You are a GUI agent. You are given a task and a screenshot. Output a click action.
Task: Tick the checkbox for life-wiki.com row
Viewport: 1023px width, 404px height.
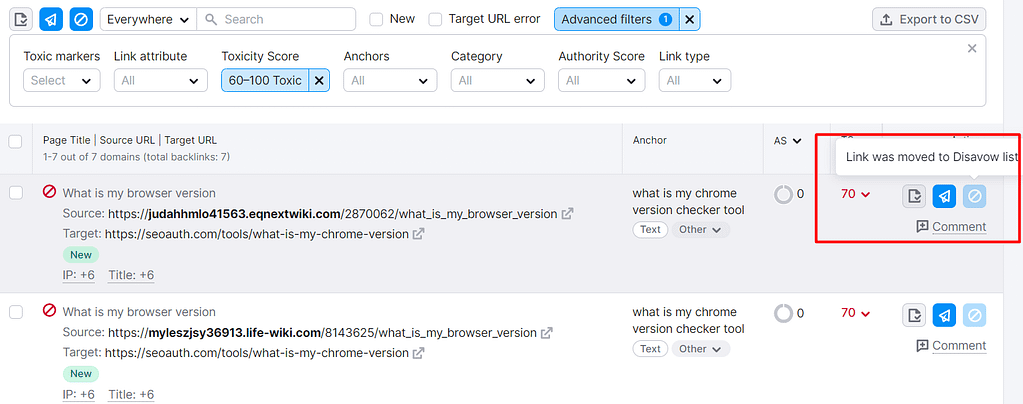pyautogui.click(x=16, y=311)
